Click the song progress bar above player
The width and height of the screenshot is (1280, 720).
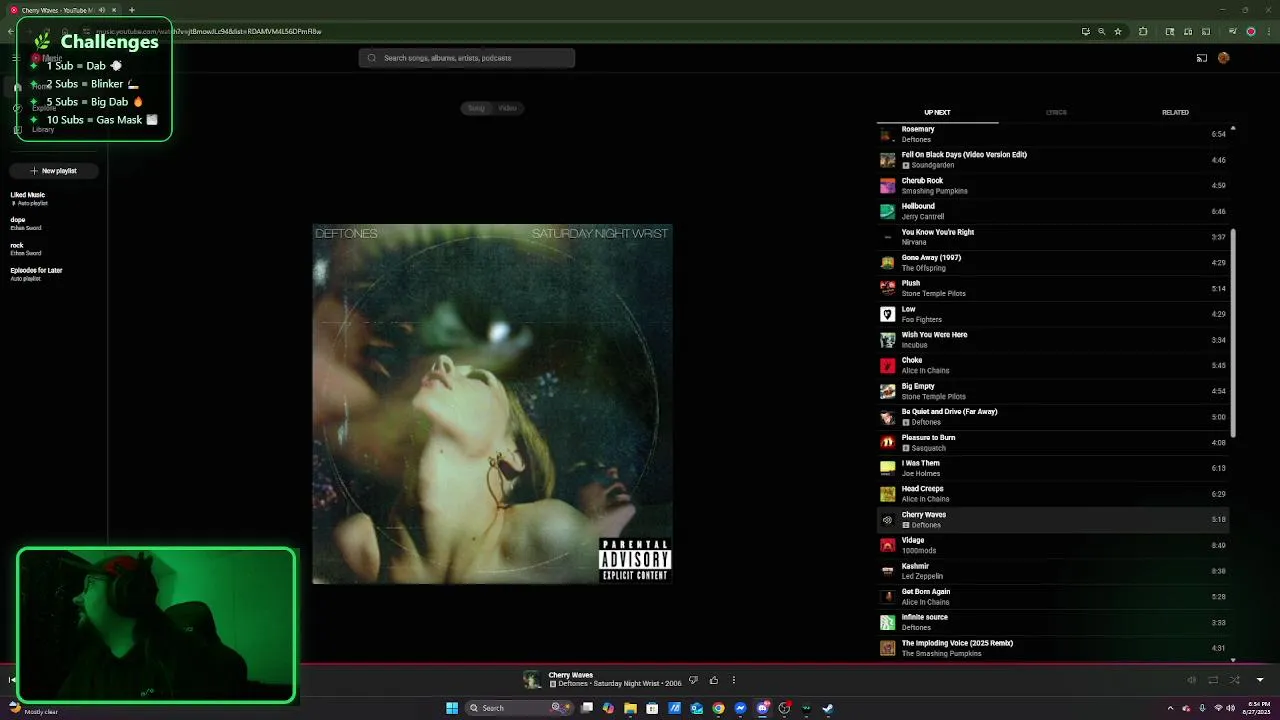(640, 663)
